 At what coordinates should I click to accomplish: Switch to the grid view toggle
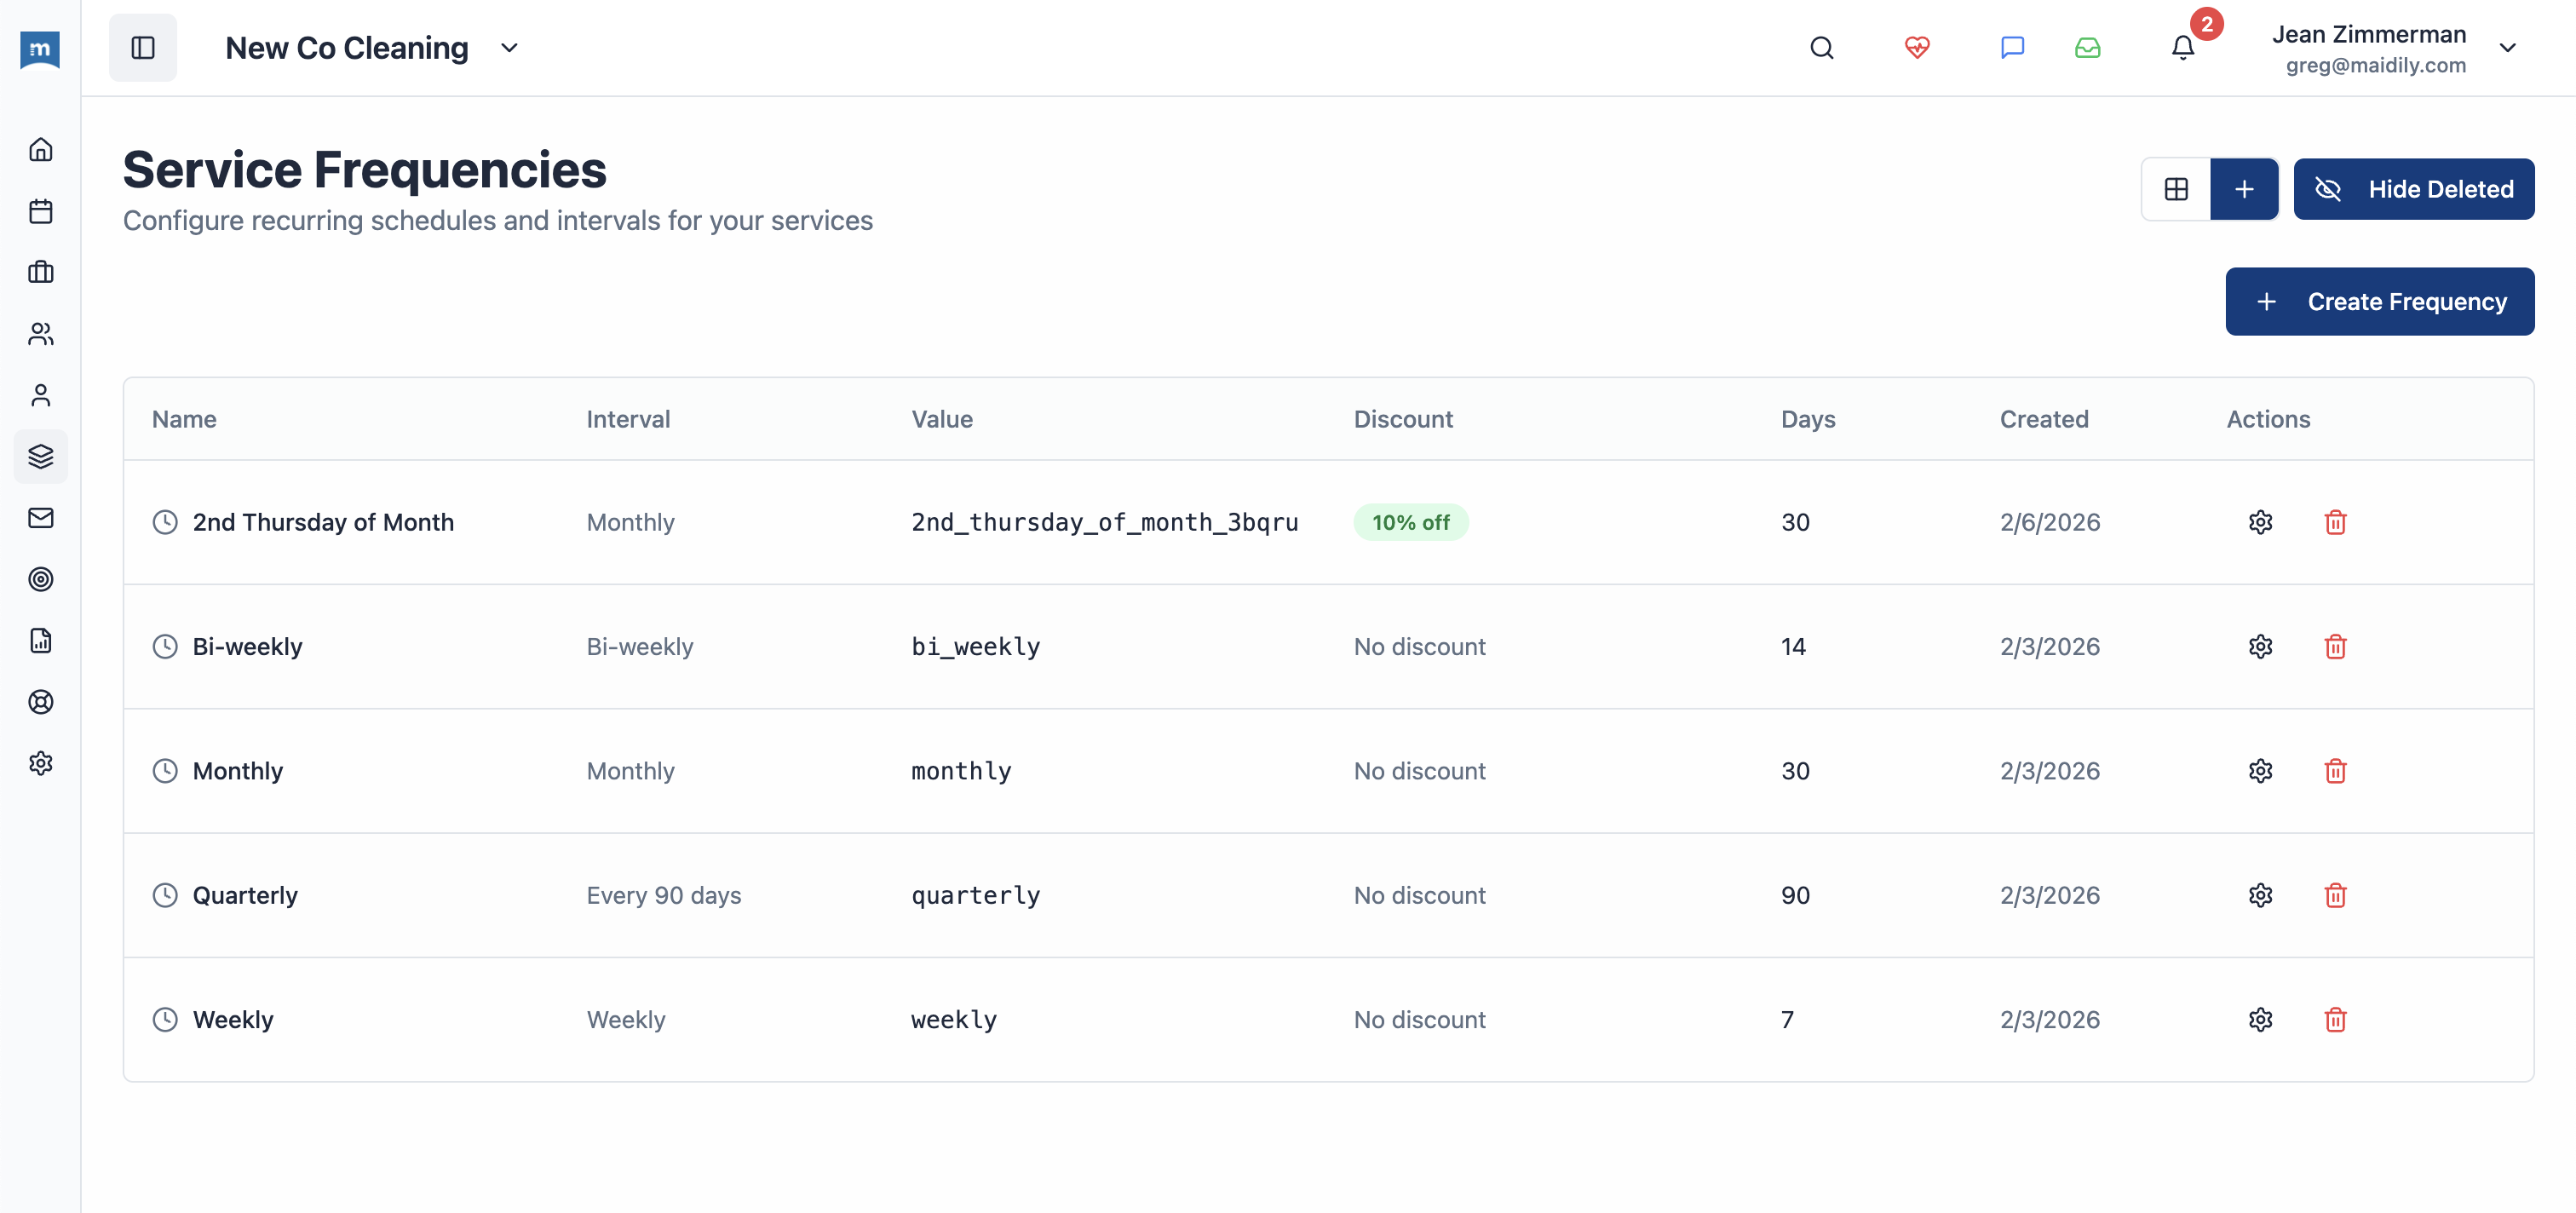(2176, 189)
